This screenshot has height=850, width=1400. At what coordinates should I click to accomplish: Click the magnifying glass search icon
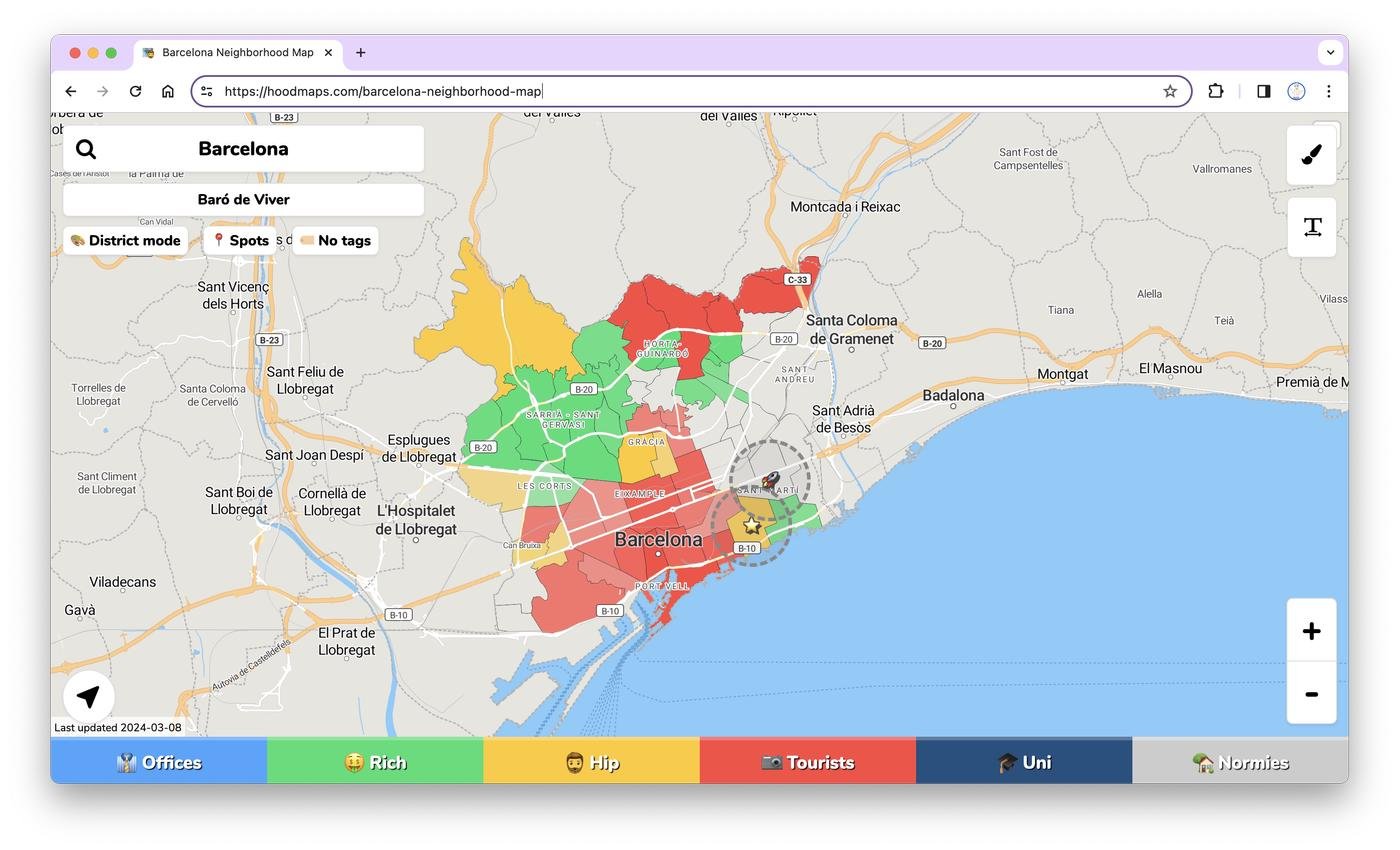point(86,149)
